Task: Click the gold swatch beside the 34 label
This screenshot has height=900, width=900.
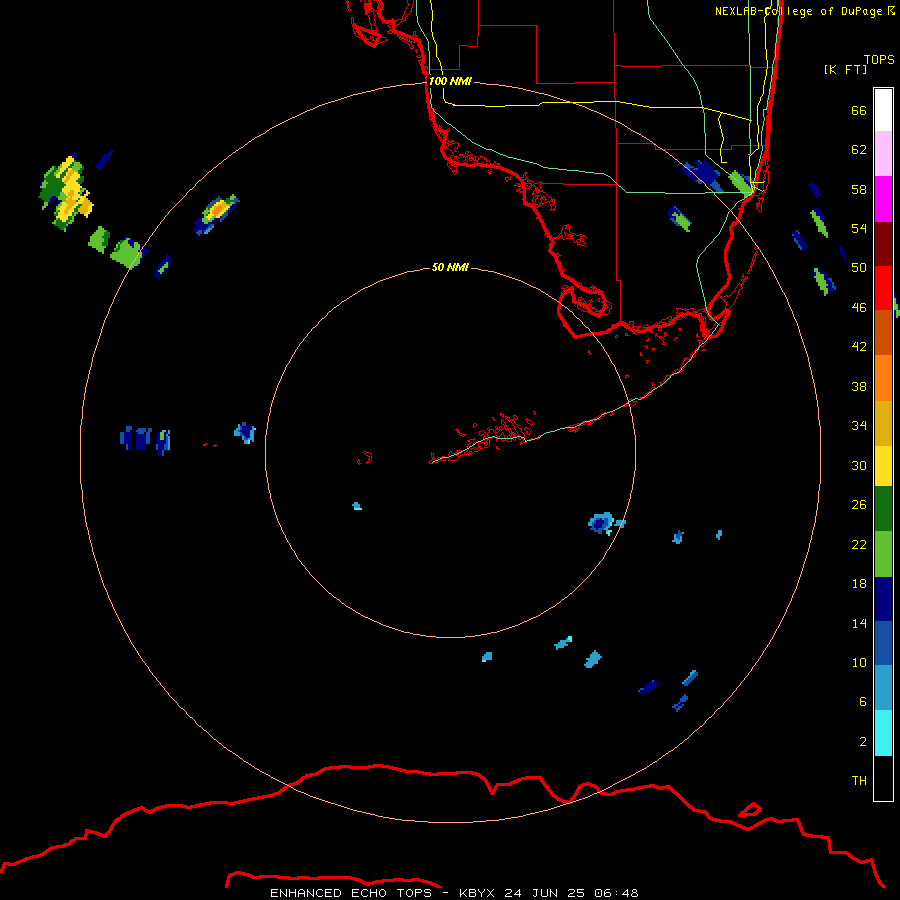Action: click(x=883, y=423)
